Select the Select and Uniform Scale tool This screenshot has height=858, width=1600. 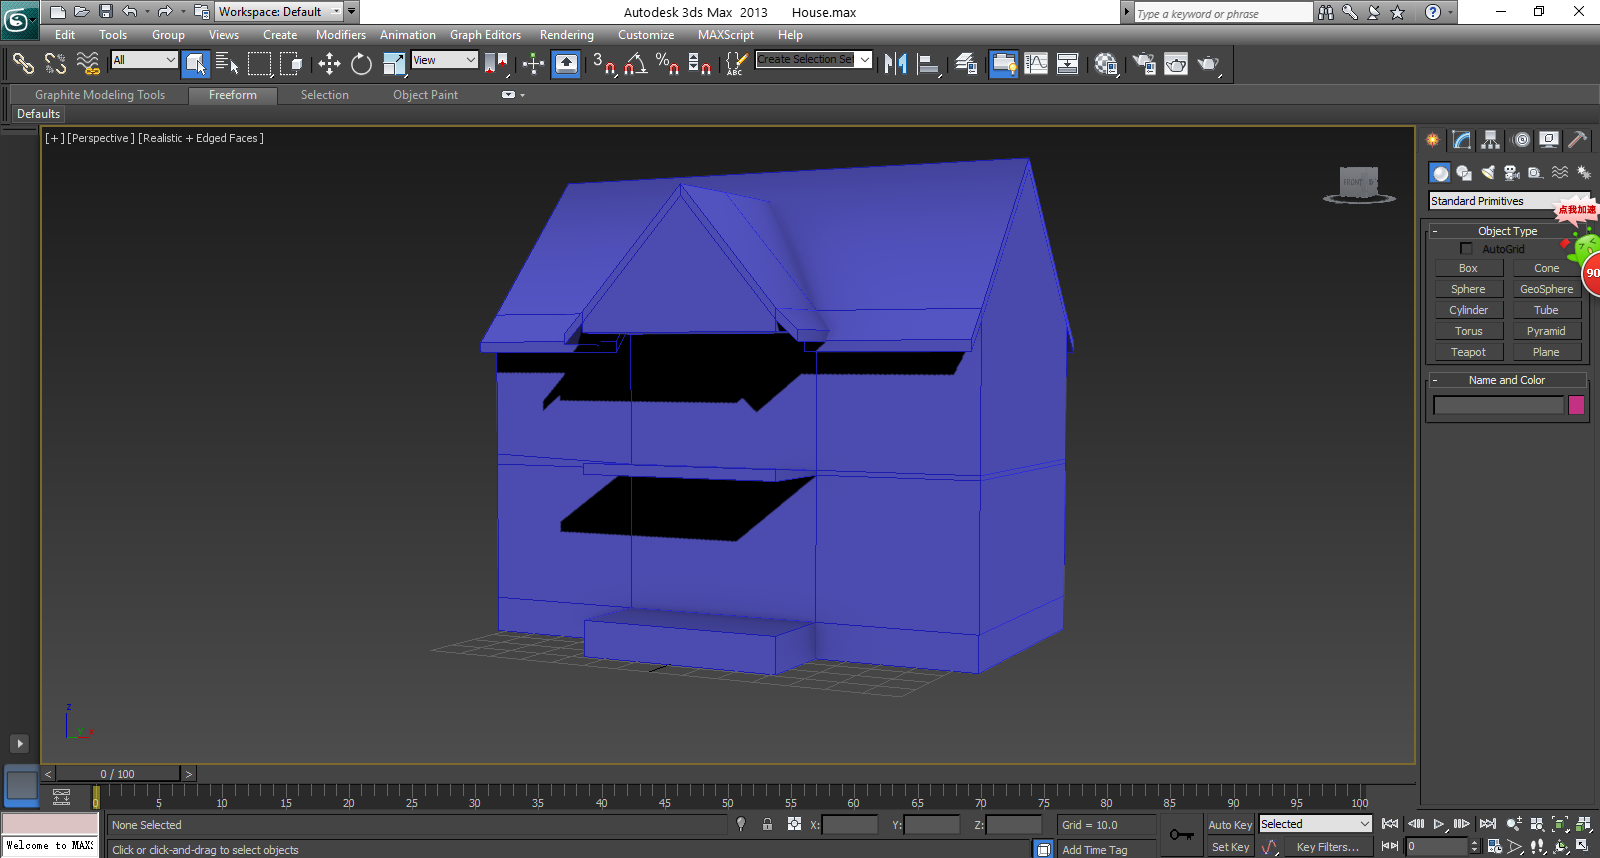[x=394, y=64]
